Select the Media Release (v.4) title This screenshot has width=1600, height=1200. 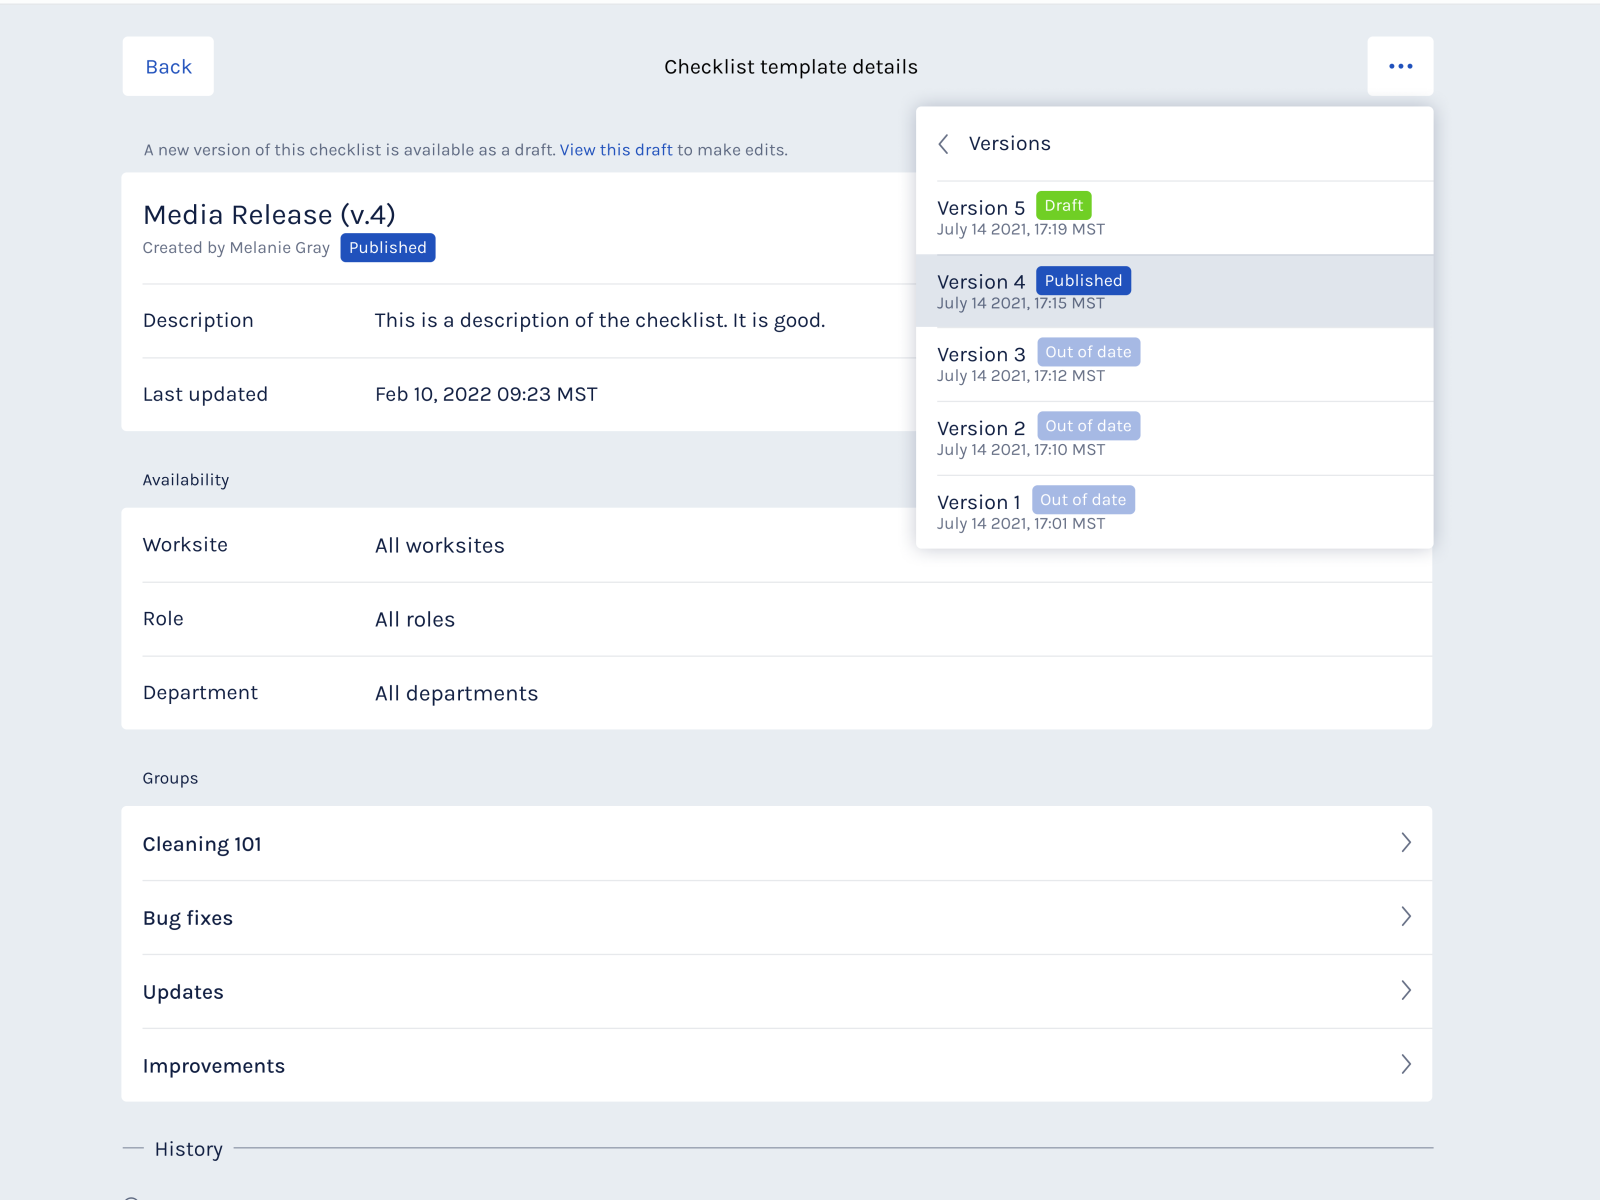[269, 214]
